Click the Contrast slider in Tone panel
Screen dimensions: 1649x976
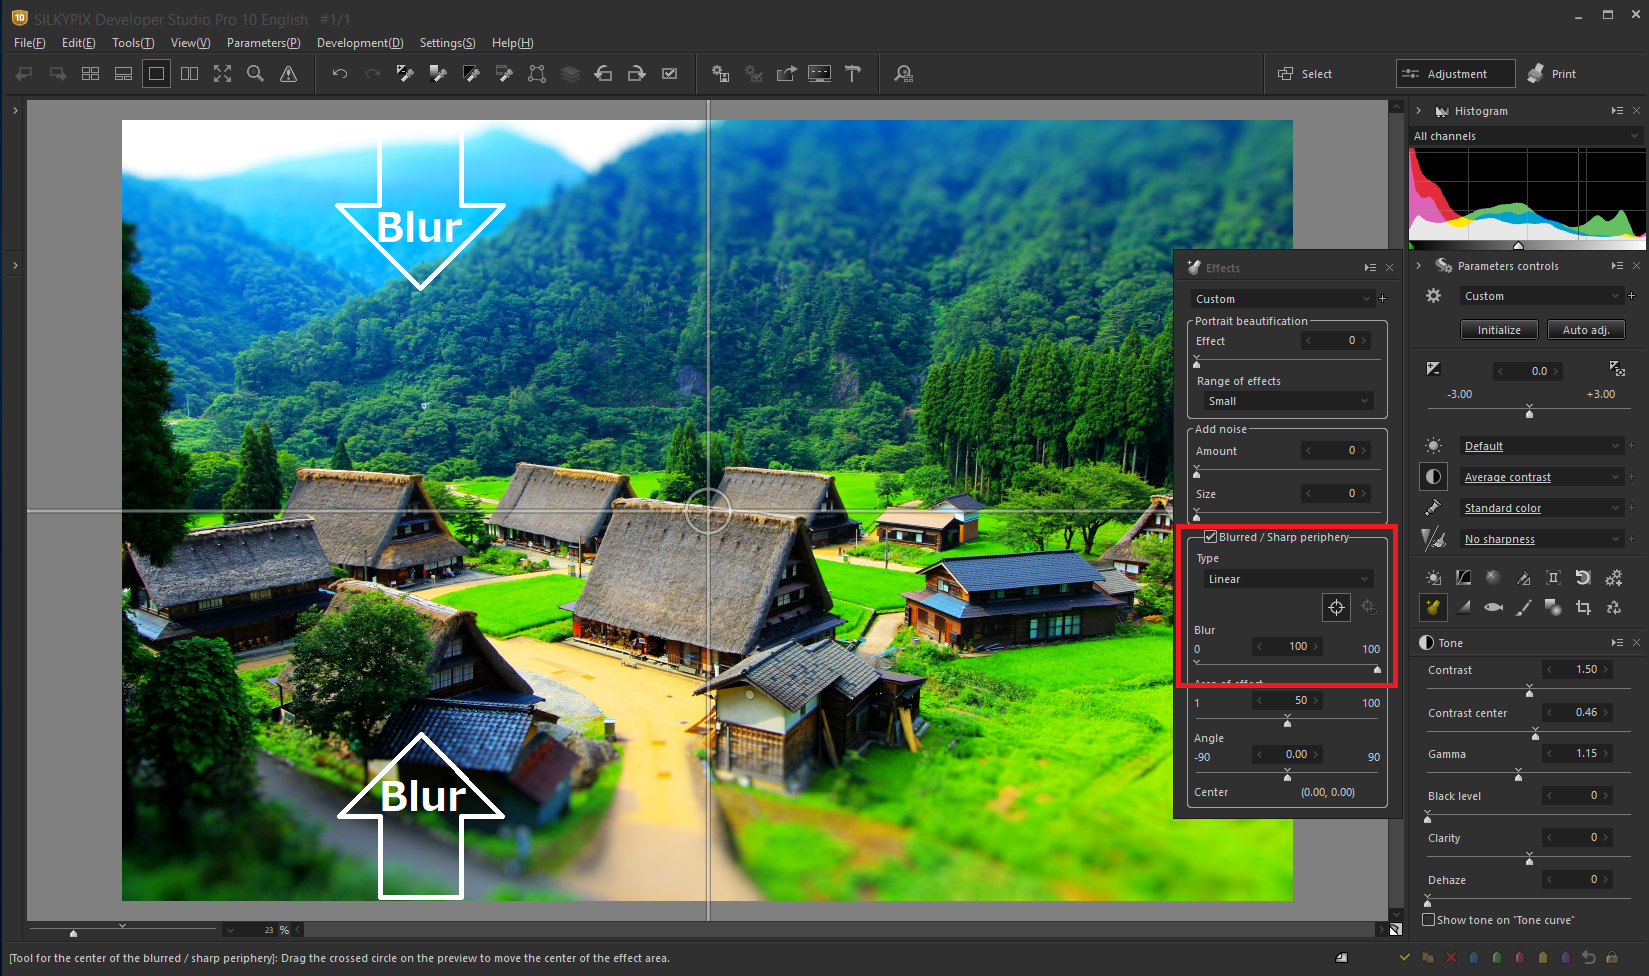1529,690
